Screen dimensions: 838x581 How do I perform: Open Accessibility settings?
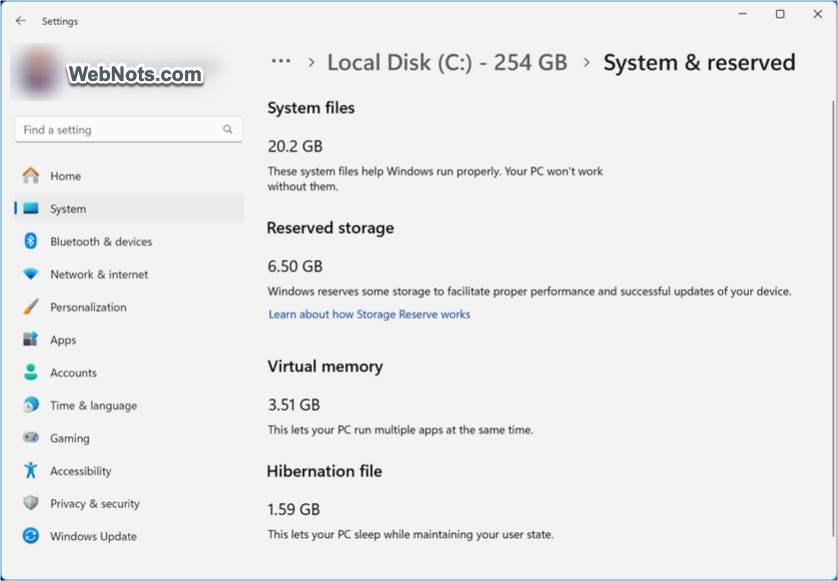128,471
